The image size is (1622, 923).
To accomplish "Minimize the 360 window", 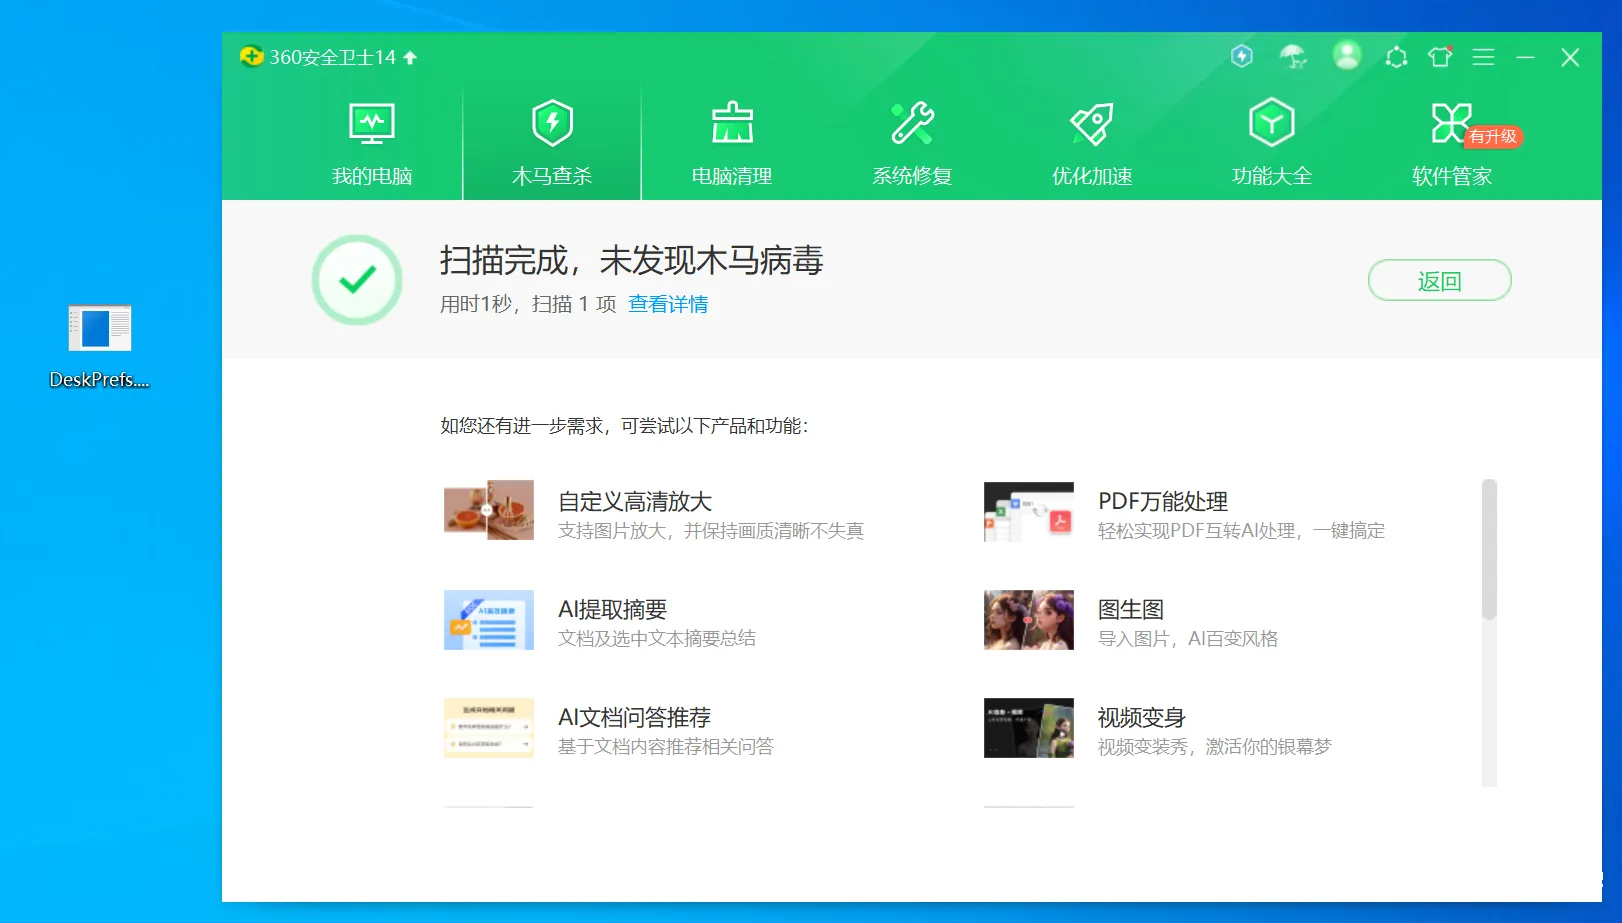I will 1525,57.
